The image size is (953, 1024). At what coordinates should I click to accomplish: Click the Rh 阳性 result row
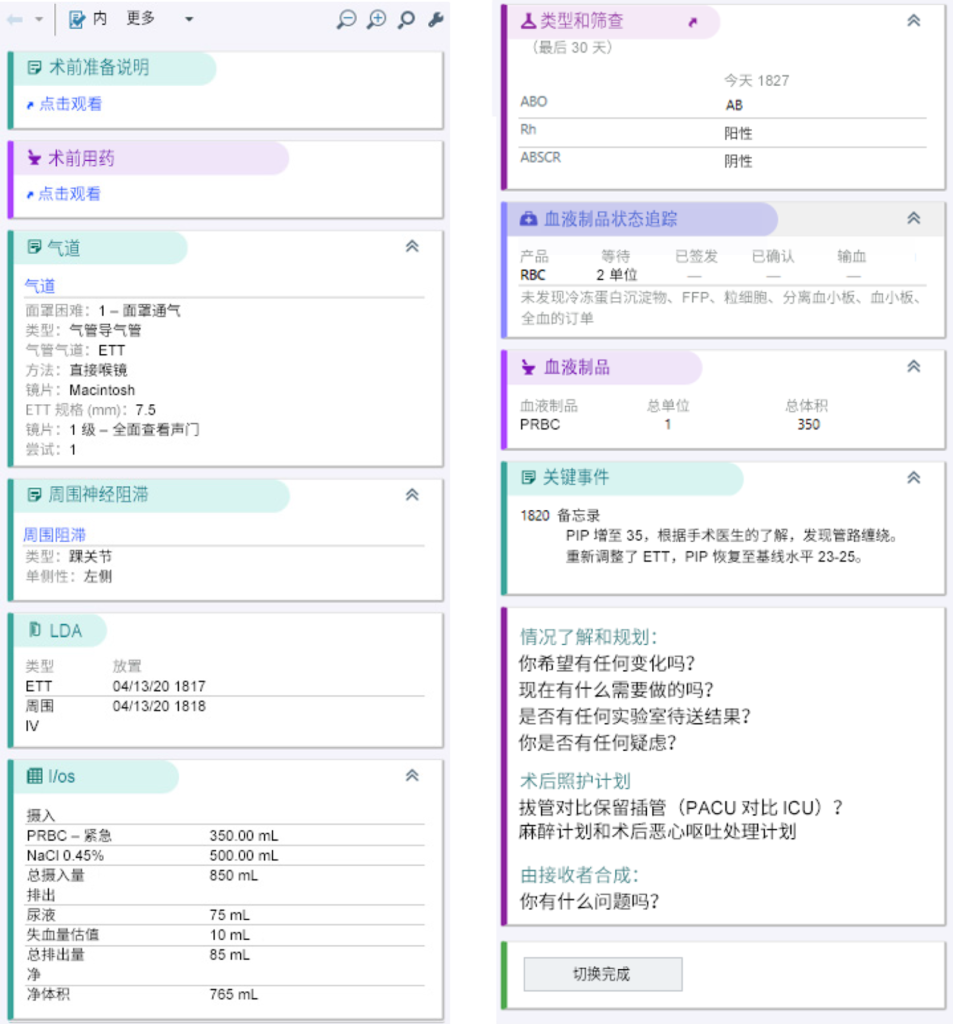[x=723, y=133]
